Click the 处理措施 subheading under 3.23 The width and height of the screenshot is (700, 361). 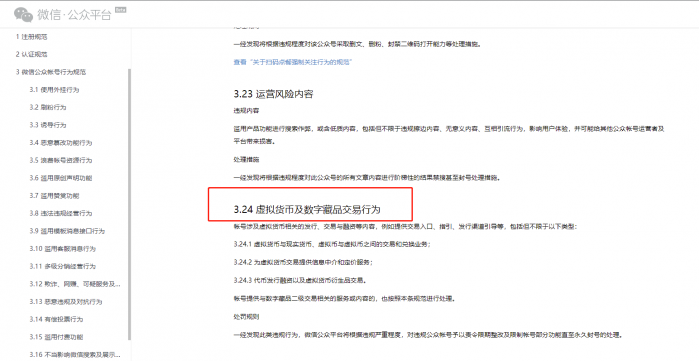tap(246, 159)
